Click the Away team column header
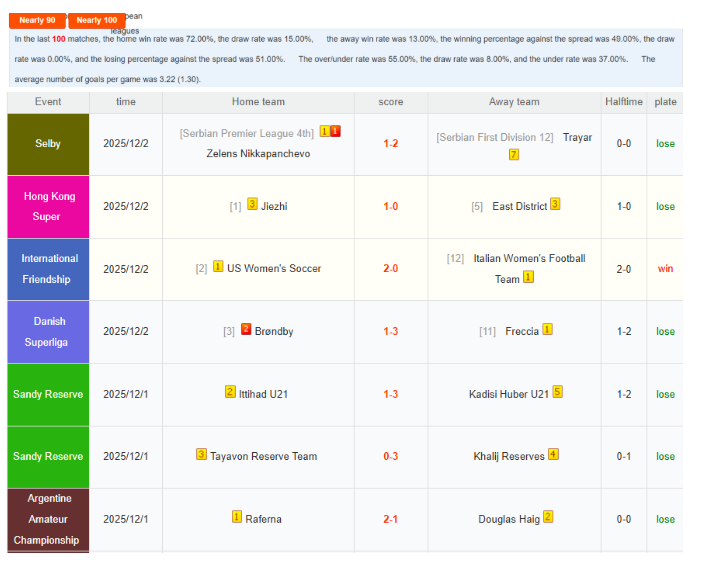 (514, 102)
